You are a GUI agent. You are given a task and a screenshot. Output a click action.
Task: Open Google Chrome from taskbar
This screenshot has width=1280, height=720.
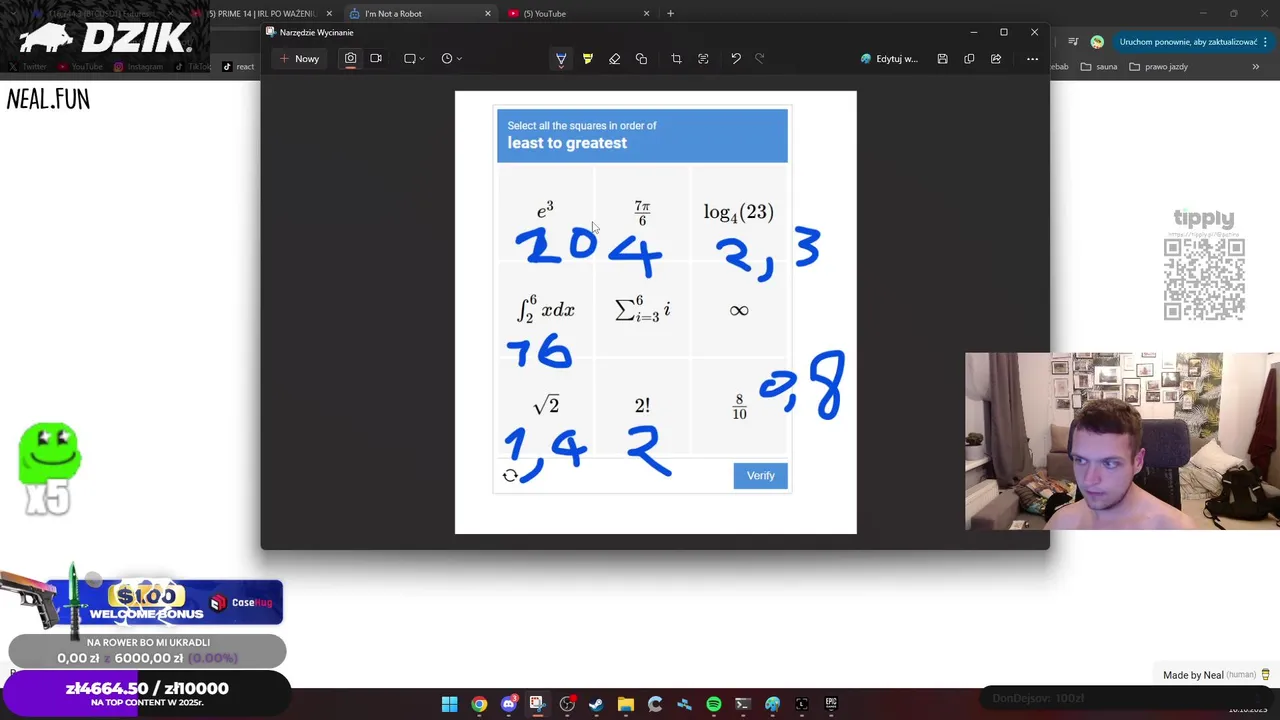point(479,704)
